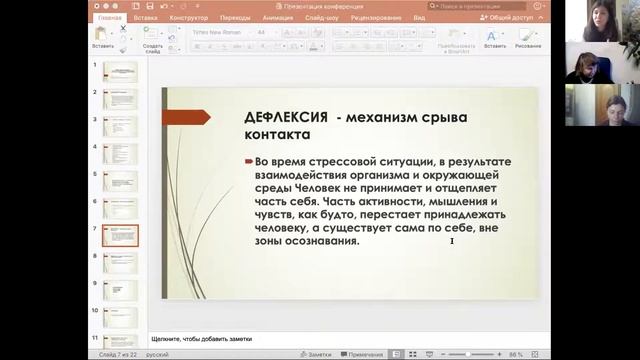Open font color dropdown arrow
640x360 pixels.
(x=322, y=46)
